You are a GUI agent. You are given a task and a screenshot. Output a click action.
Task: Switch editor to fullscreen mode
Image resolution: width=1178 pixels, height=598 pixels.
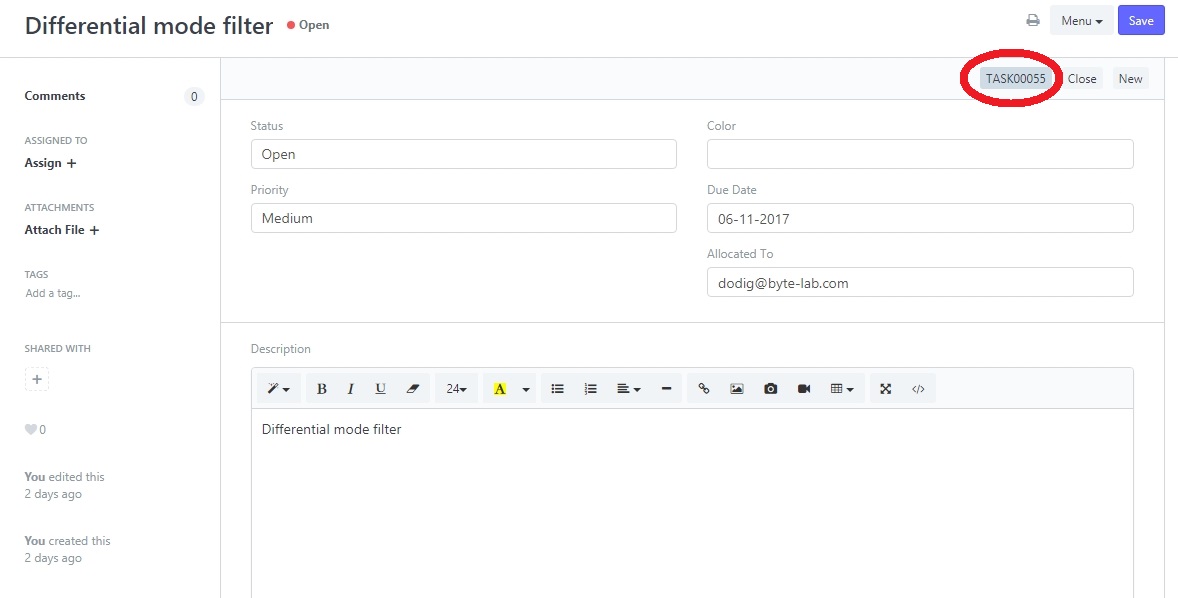(x=885, y=389)
